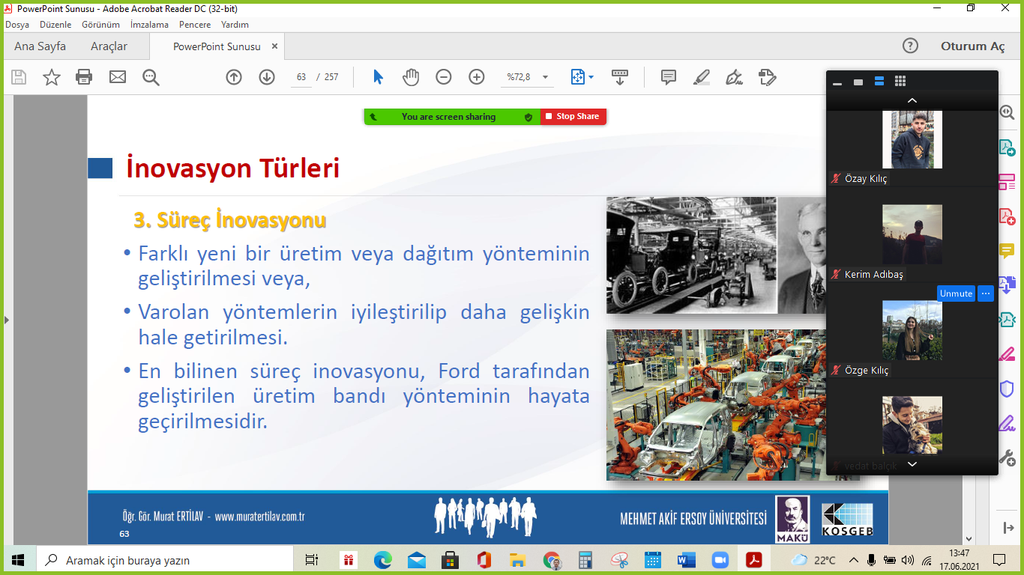Activate the hand pan tool

411,77
